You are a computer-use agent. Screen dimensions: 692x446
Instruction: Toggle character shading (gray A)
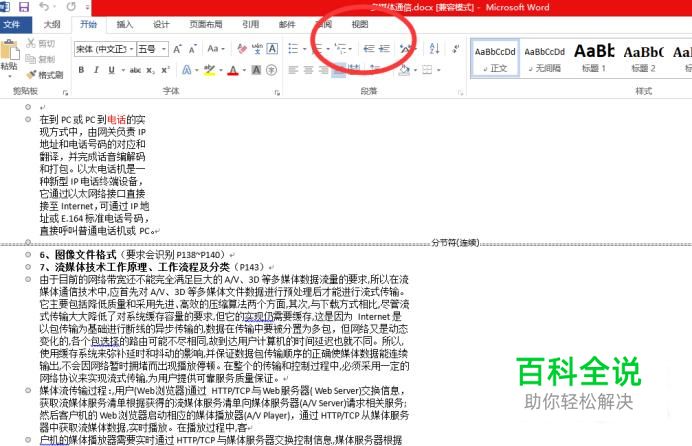coord(256,70)
